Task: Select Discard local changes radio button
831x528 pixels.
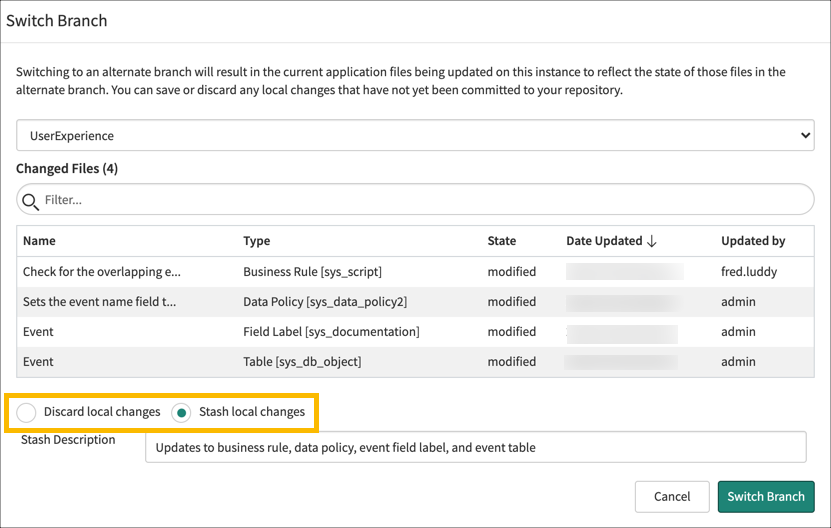Action: 26,412
